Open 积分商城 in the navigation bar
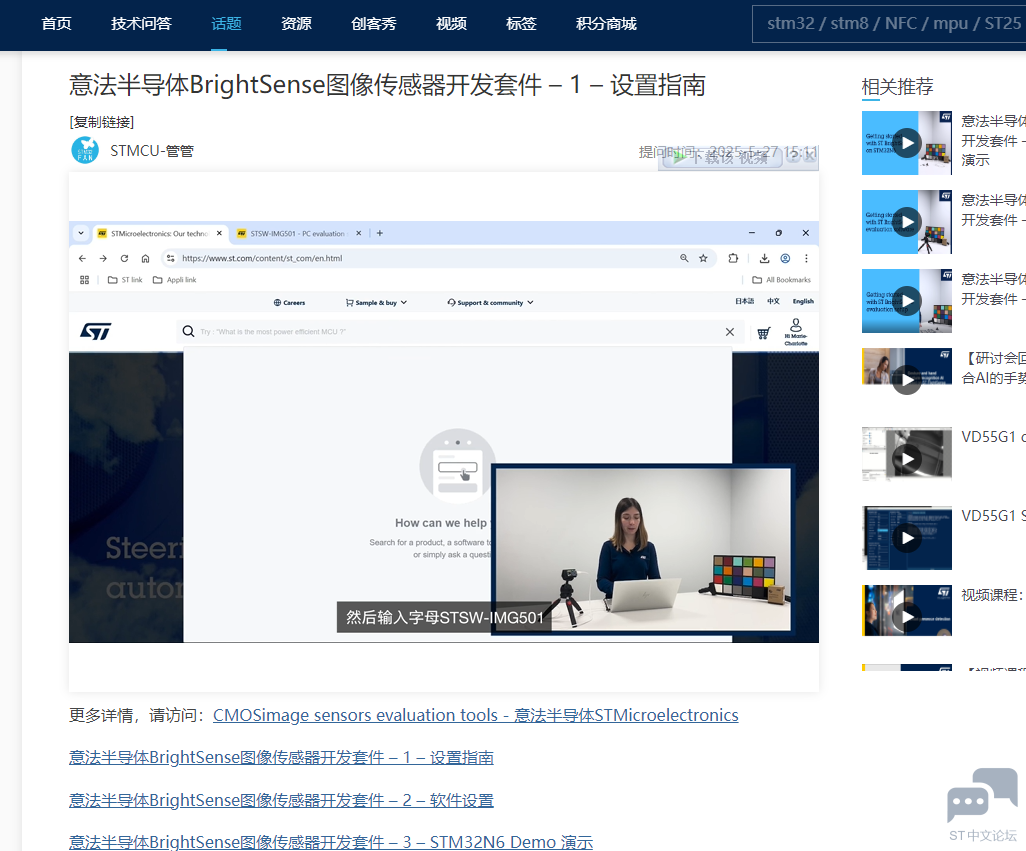The image size is (1026, 851). 606,24
